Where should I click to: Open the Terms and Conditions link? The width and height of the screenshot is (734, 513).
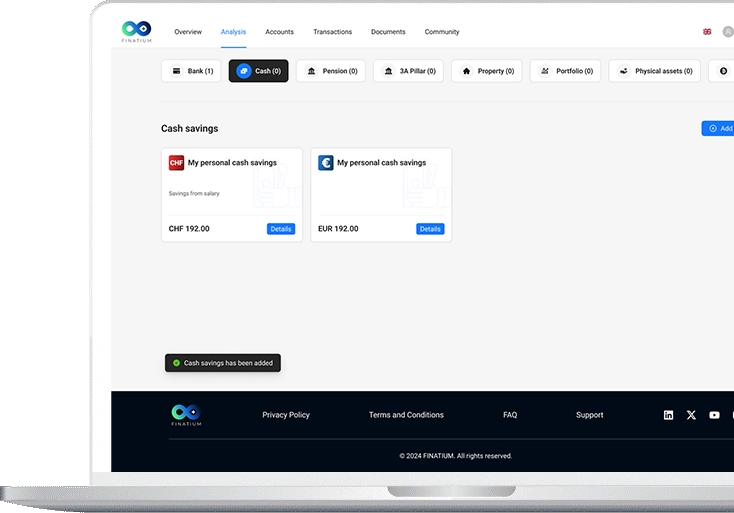click(x=406, y=415)
